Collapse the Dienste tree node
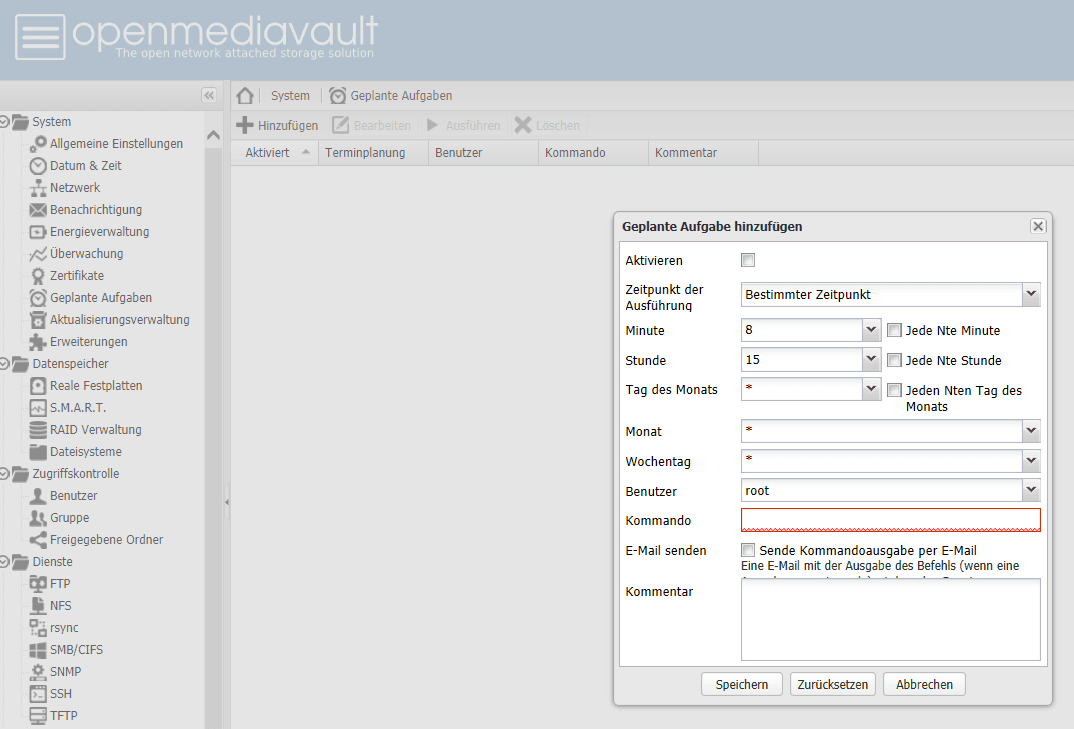The image size is (1074, 729). point(4,562)
